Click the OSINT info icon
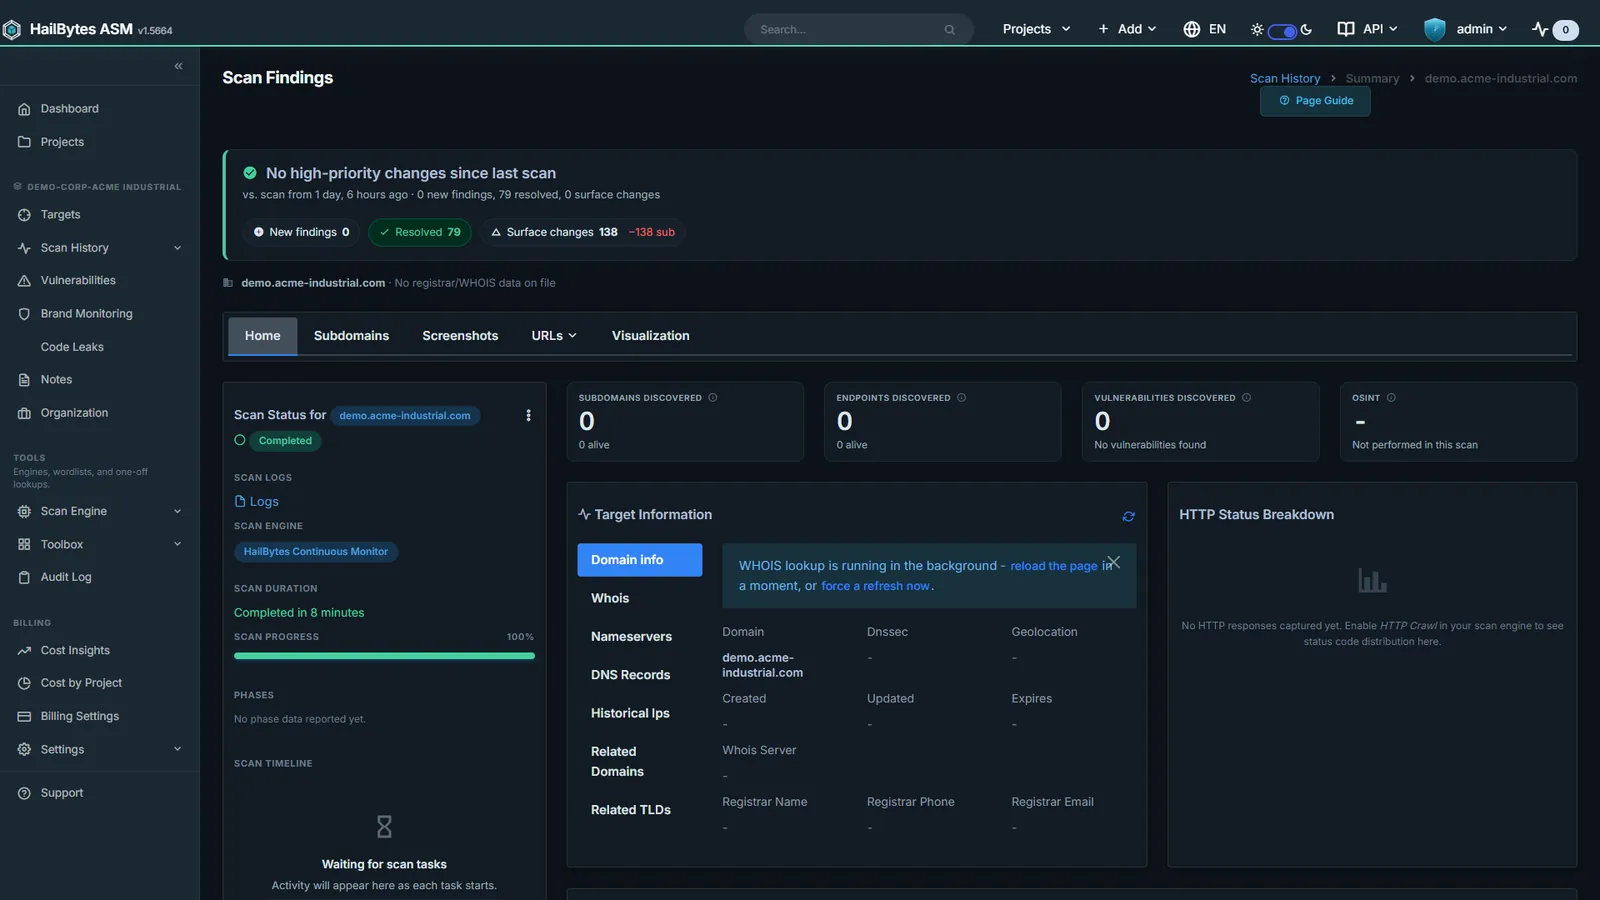 [x=1391, y=398]
